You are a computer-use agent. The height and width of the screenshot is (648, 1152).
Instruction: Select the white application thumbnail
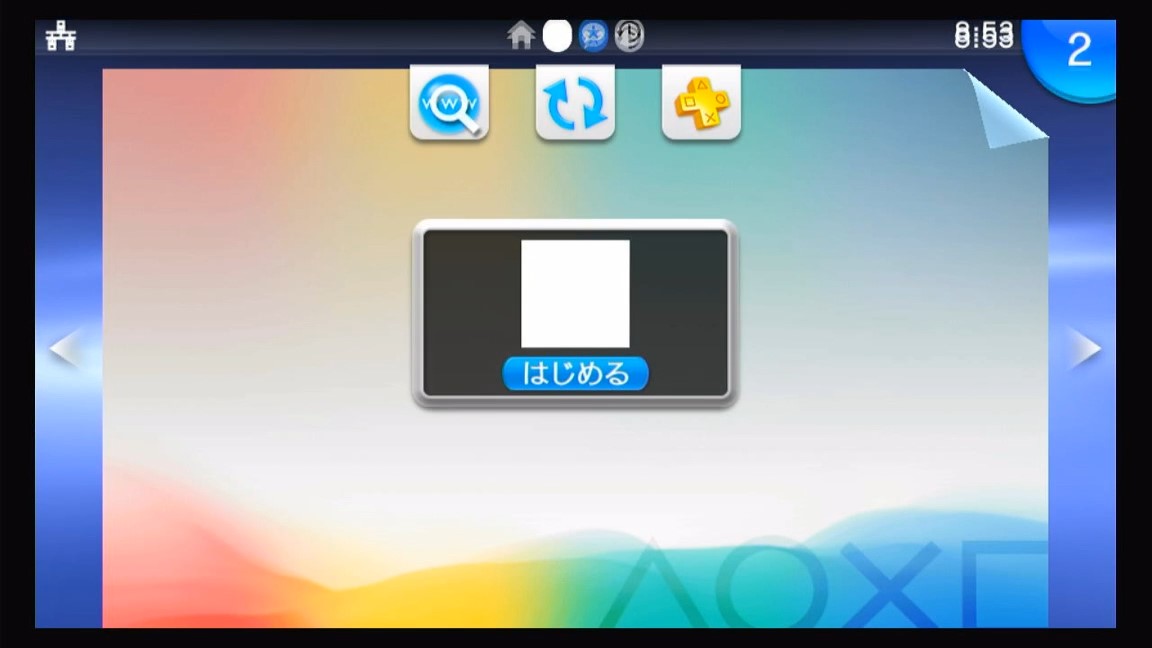[575, 293]
